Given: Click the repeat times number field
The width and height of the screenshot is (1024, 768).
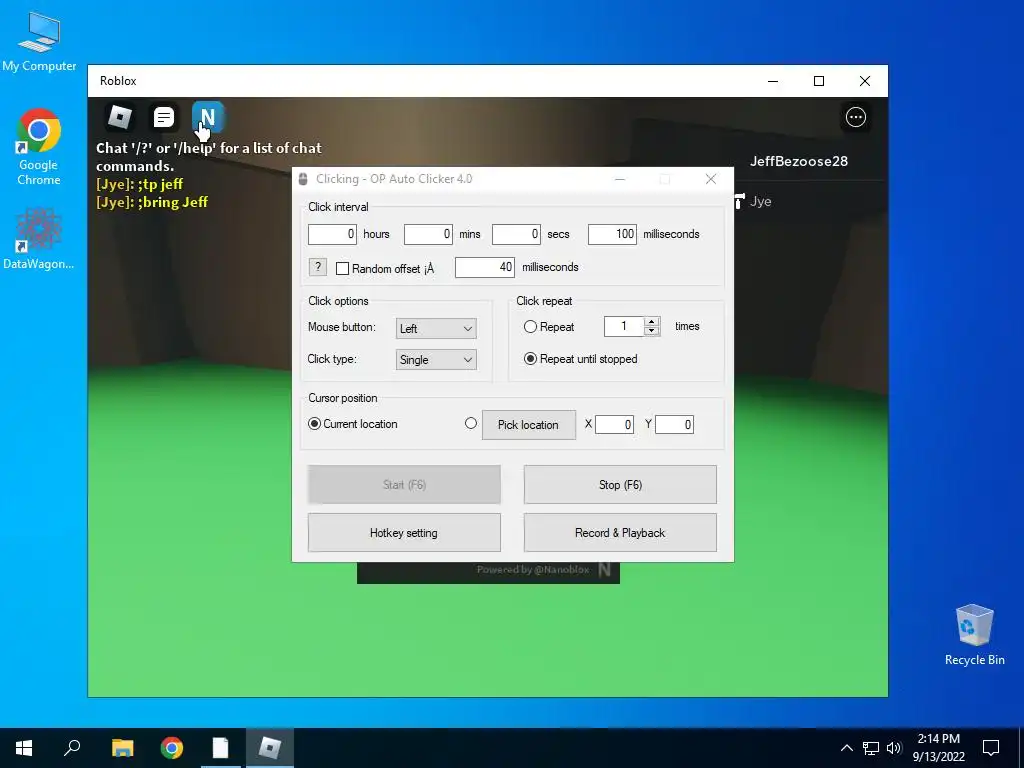Looking at the screenshot, I should [x=624, y=327].
